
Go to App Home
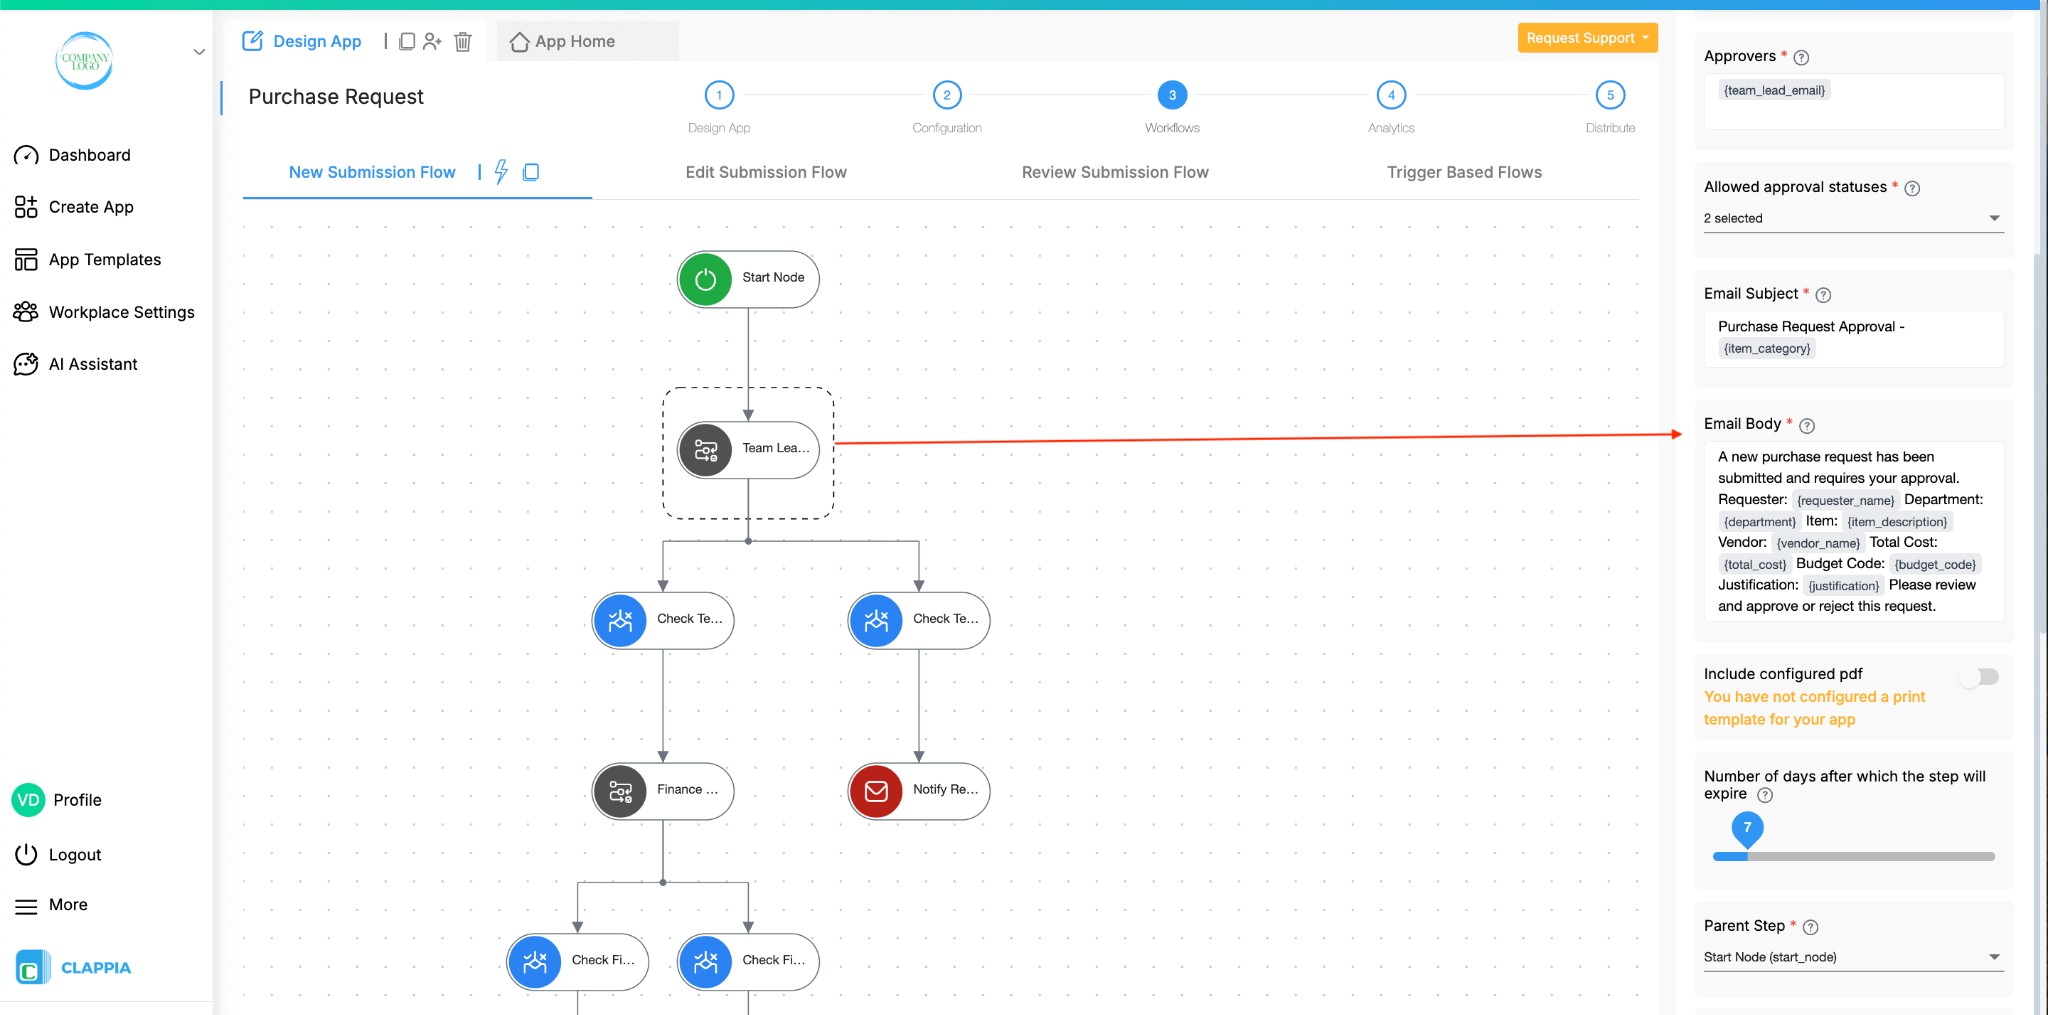tap(574, 41)
